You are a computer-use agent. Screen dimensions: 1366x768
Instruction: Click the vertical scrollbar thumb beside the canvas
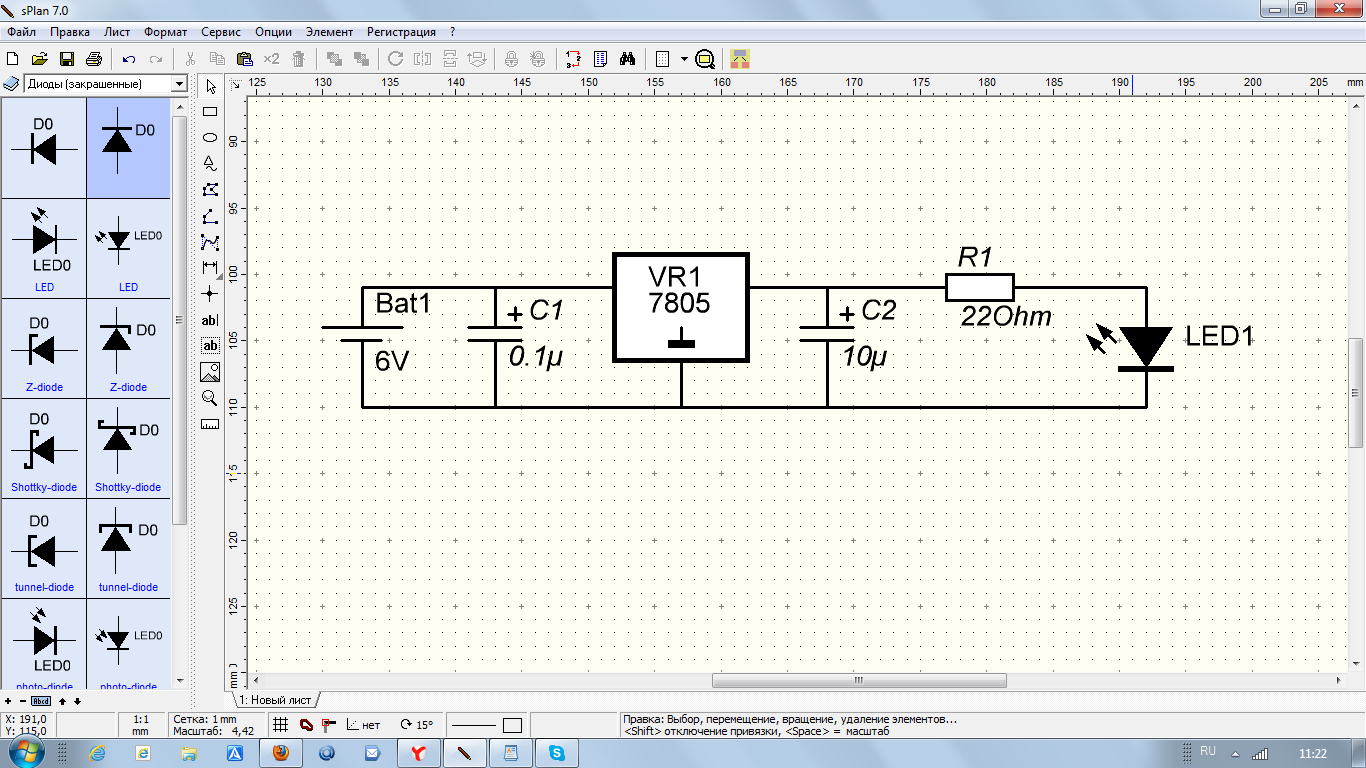point(1356,393)
